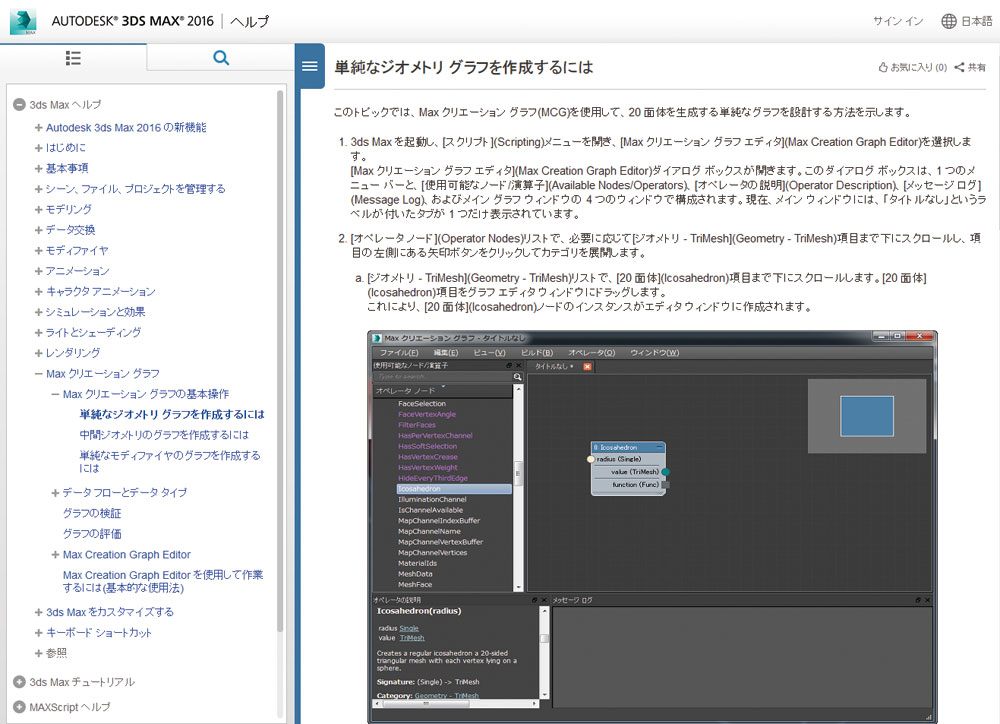The height and width of the screenshot is (724, 1000).
Task: Click FaceSelection in the operator list
Action: 422,404
